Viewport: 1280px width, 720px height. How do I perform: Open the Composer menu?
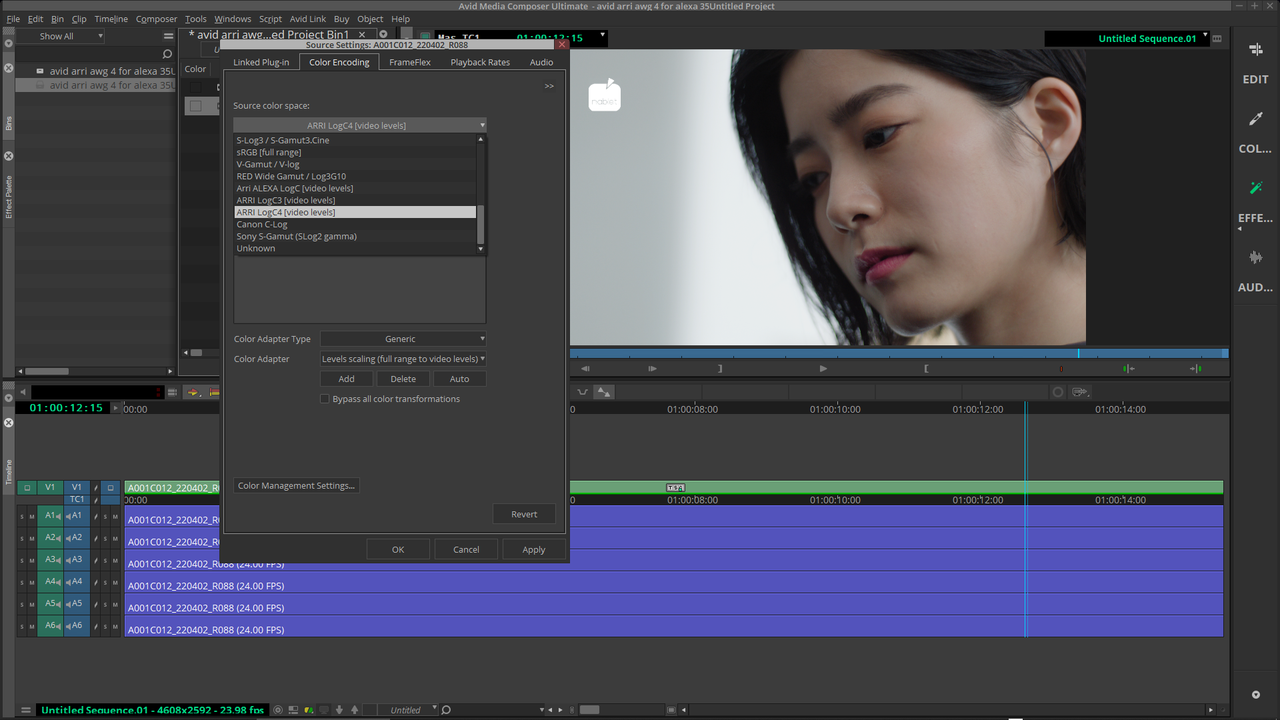tap(156, 19)
